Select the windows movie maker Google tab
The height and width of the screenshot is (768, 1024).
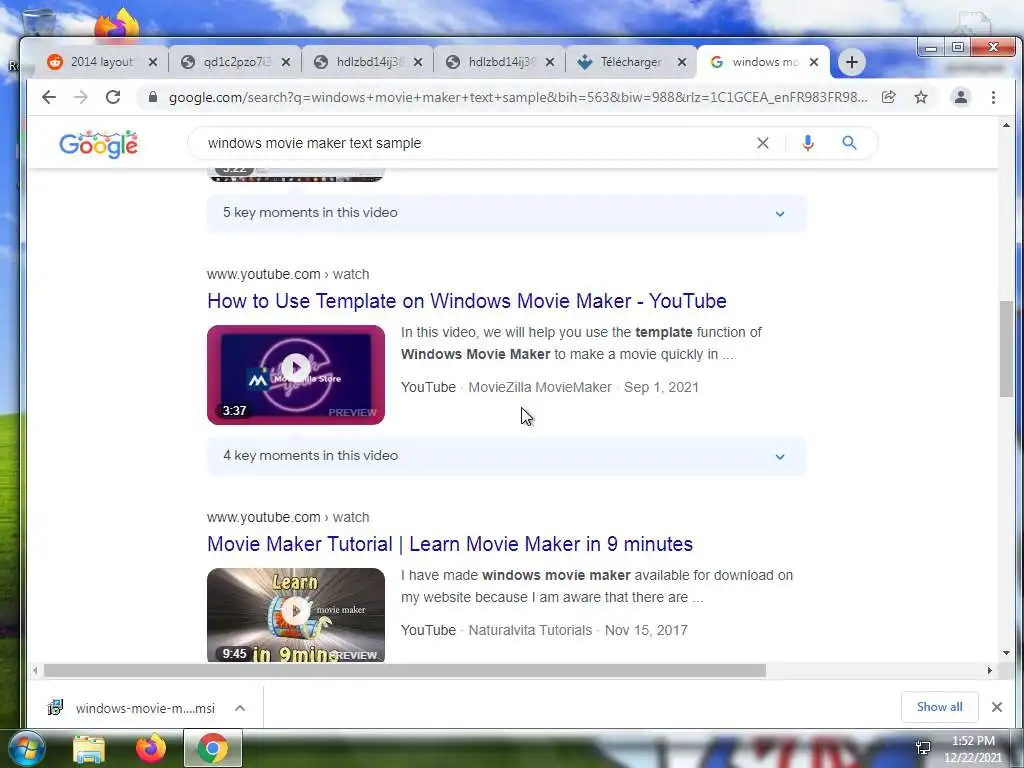click(x=763, y=62)
